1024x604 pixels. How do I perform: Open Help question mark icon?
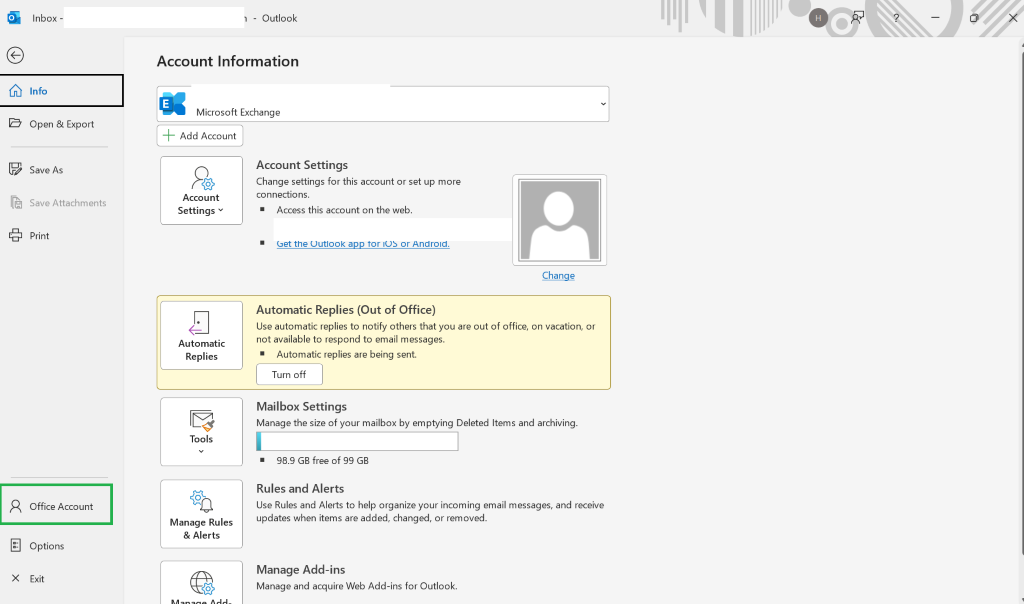[x=896, y=18]
